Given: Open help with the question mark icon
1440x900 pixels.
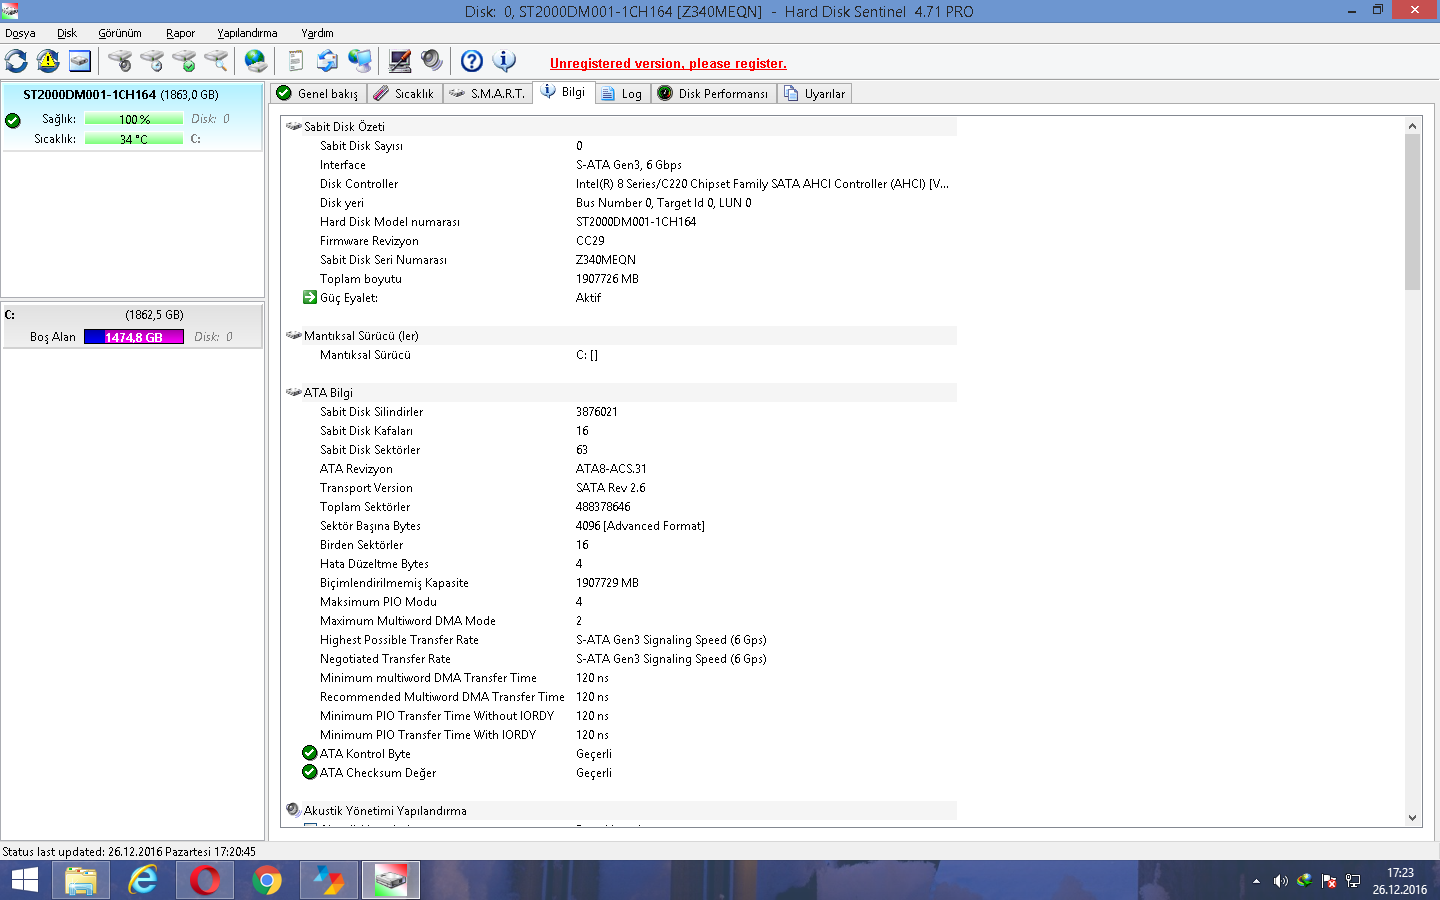Looking at the screenshot, I should [472, 61].
